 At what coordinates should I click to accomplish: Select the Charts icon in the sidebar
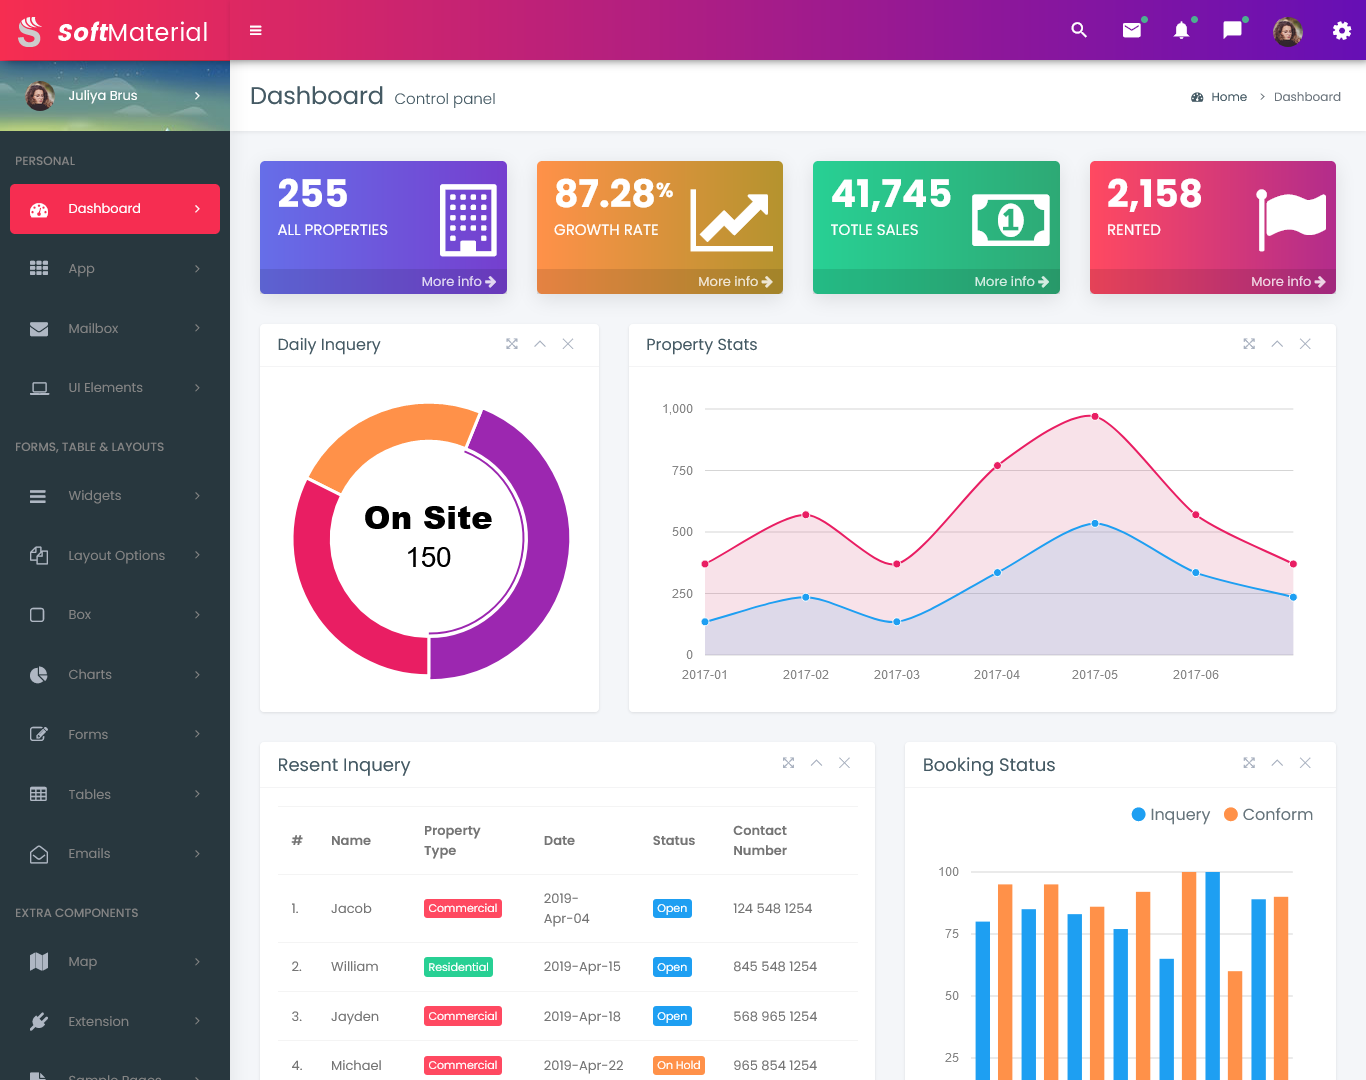pos(38,674)
